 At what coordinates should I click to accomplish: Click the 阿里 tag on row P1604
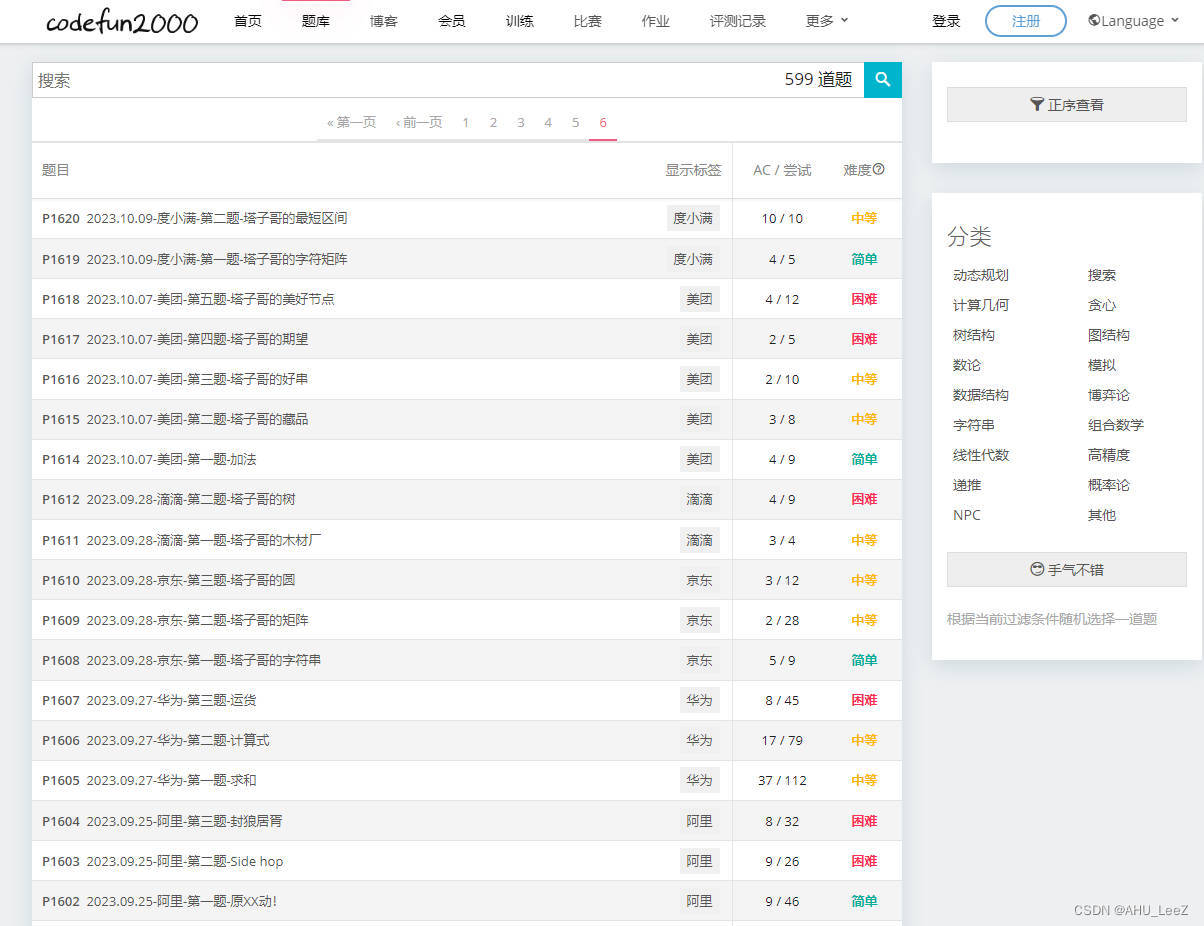(699, 821)
